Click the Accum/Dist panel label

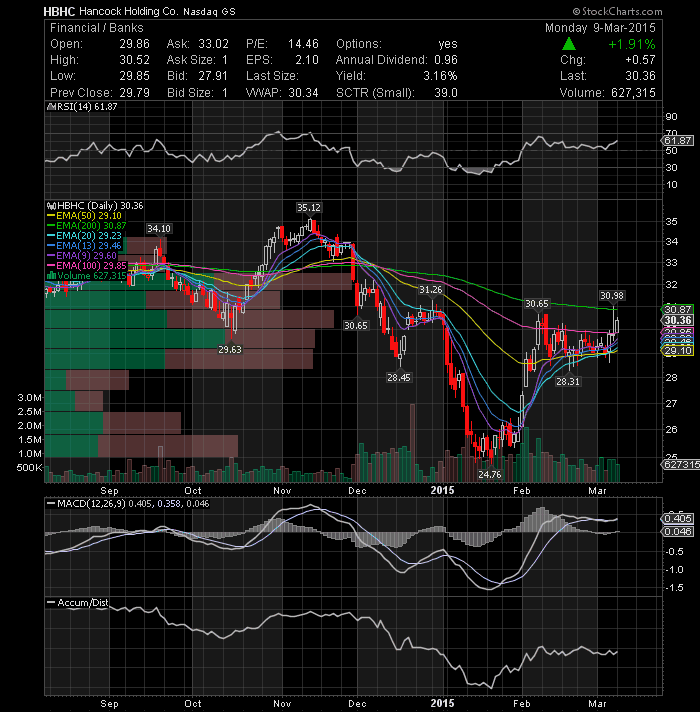pyautogui.click(x=83, y=603)
